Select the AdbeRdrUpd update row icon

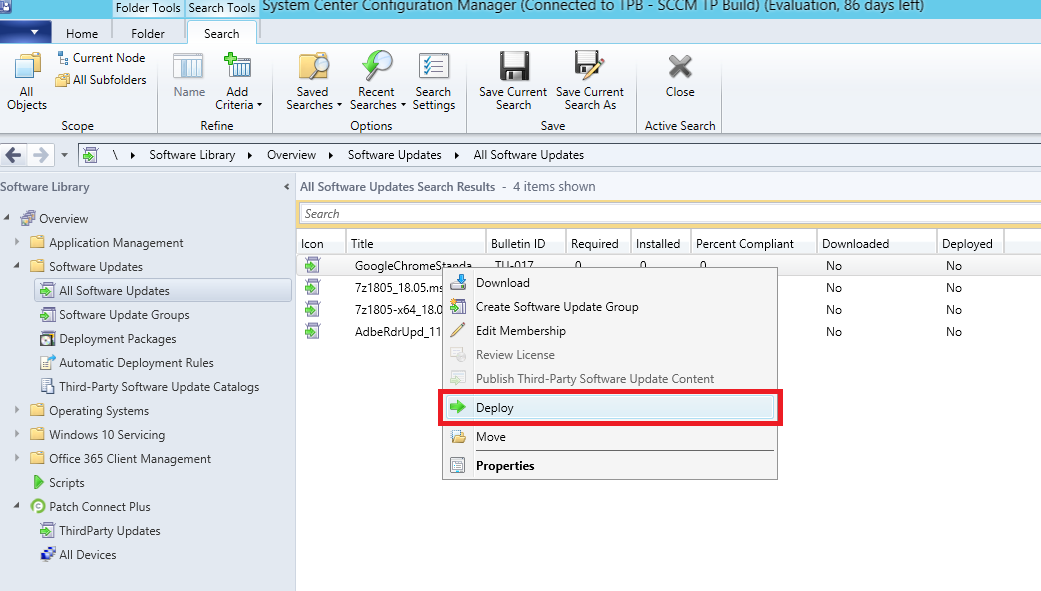pos(312,331)
